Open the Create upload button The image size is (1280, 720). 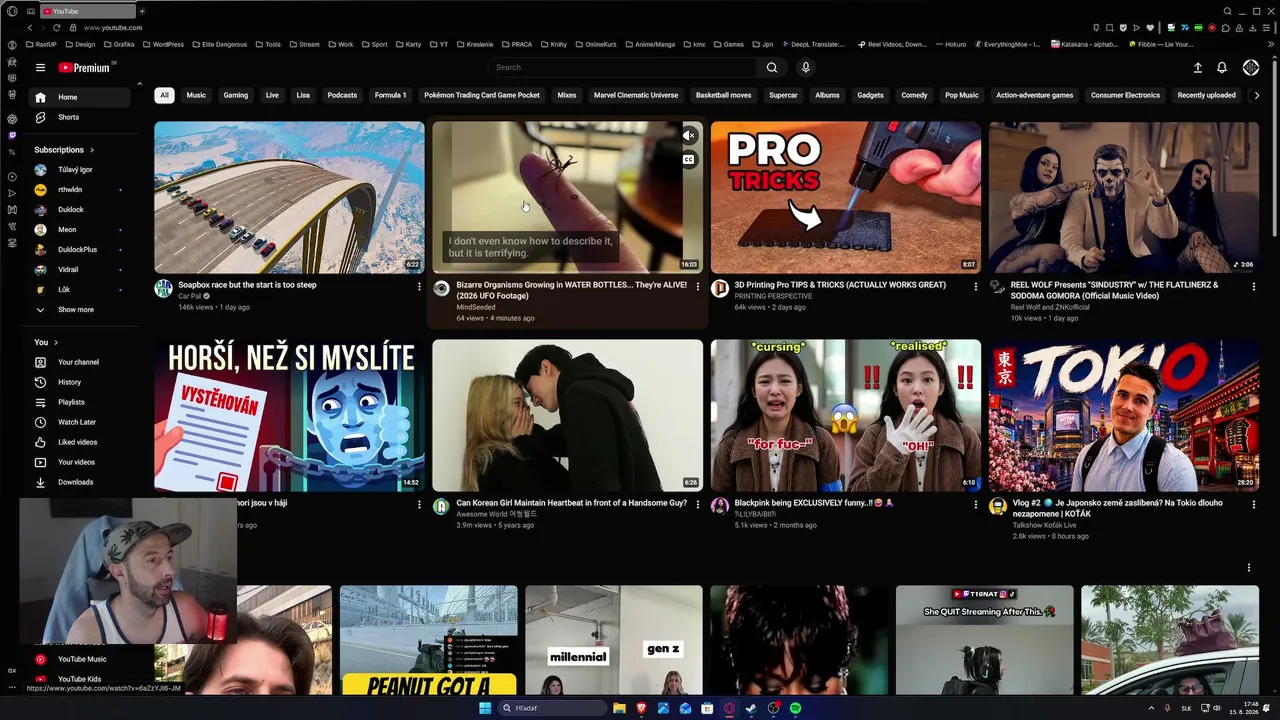pos(1197,67)
